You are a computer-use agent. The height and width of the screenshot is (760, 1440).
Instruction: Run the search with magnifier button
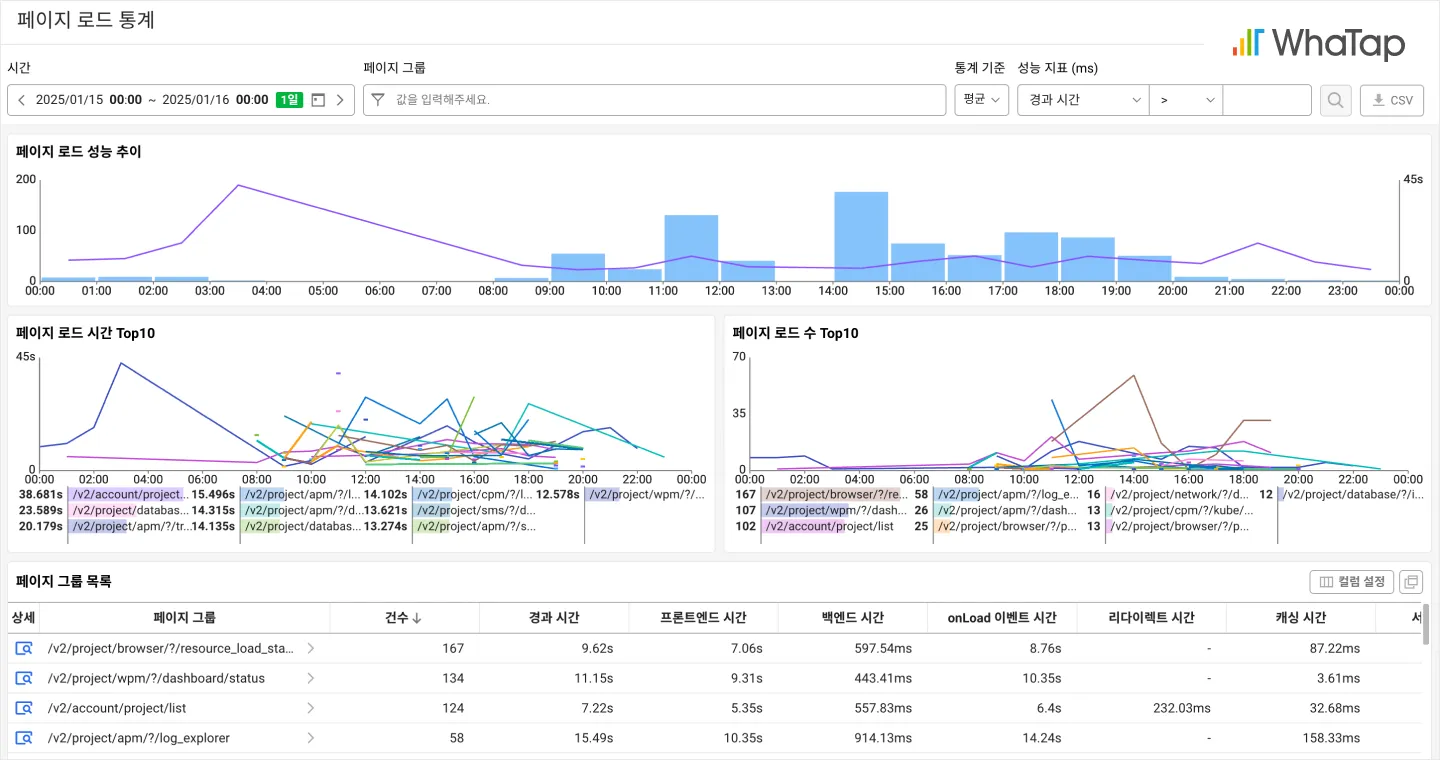[1336, 100]
